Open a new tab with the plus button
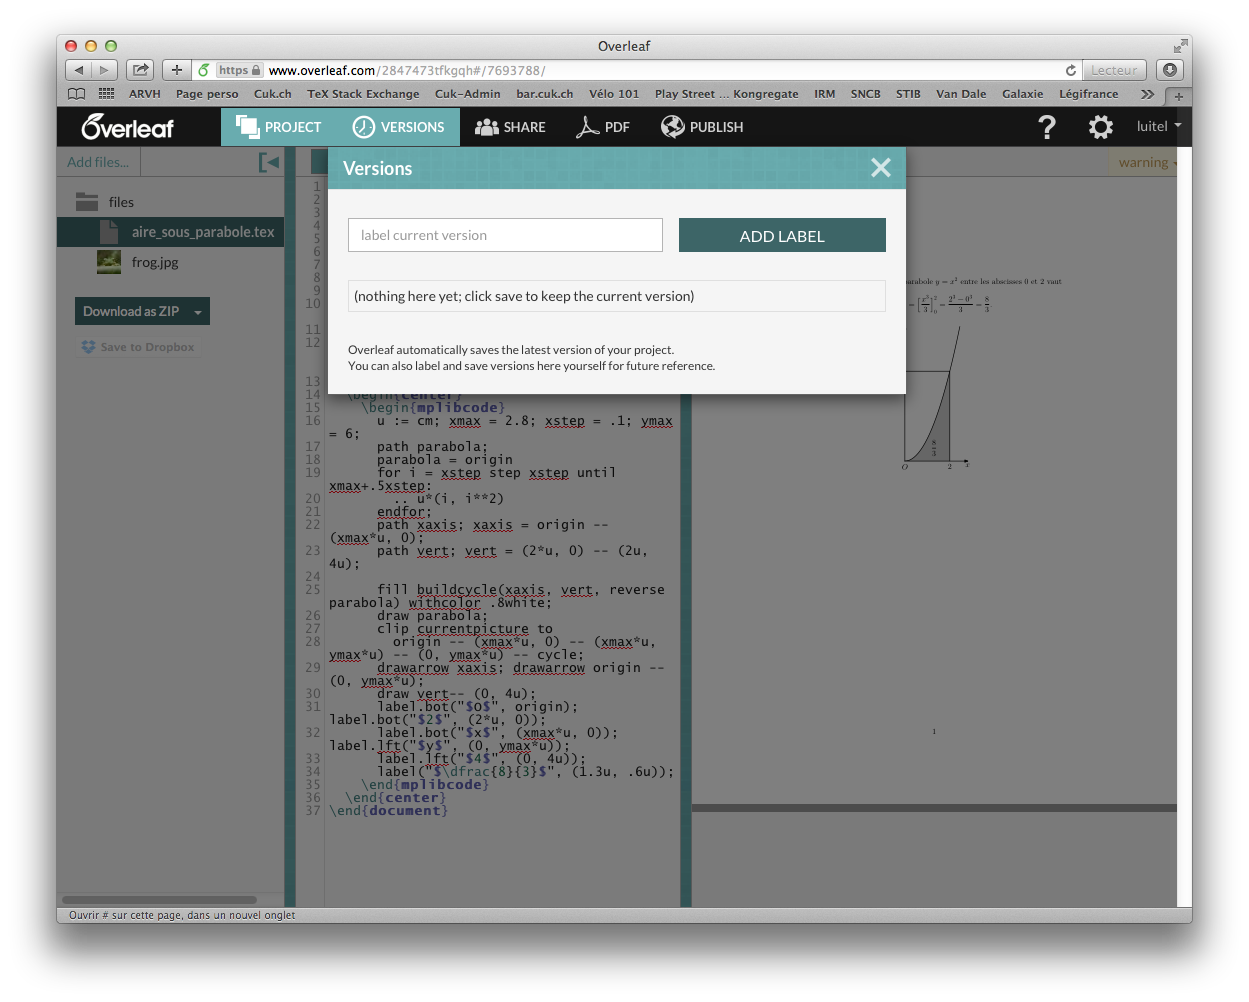Viewport: 1249px width, 1002px height. (1179, 96)
